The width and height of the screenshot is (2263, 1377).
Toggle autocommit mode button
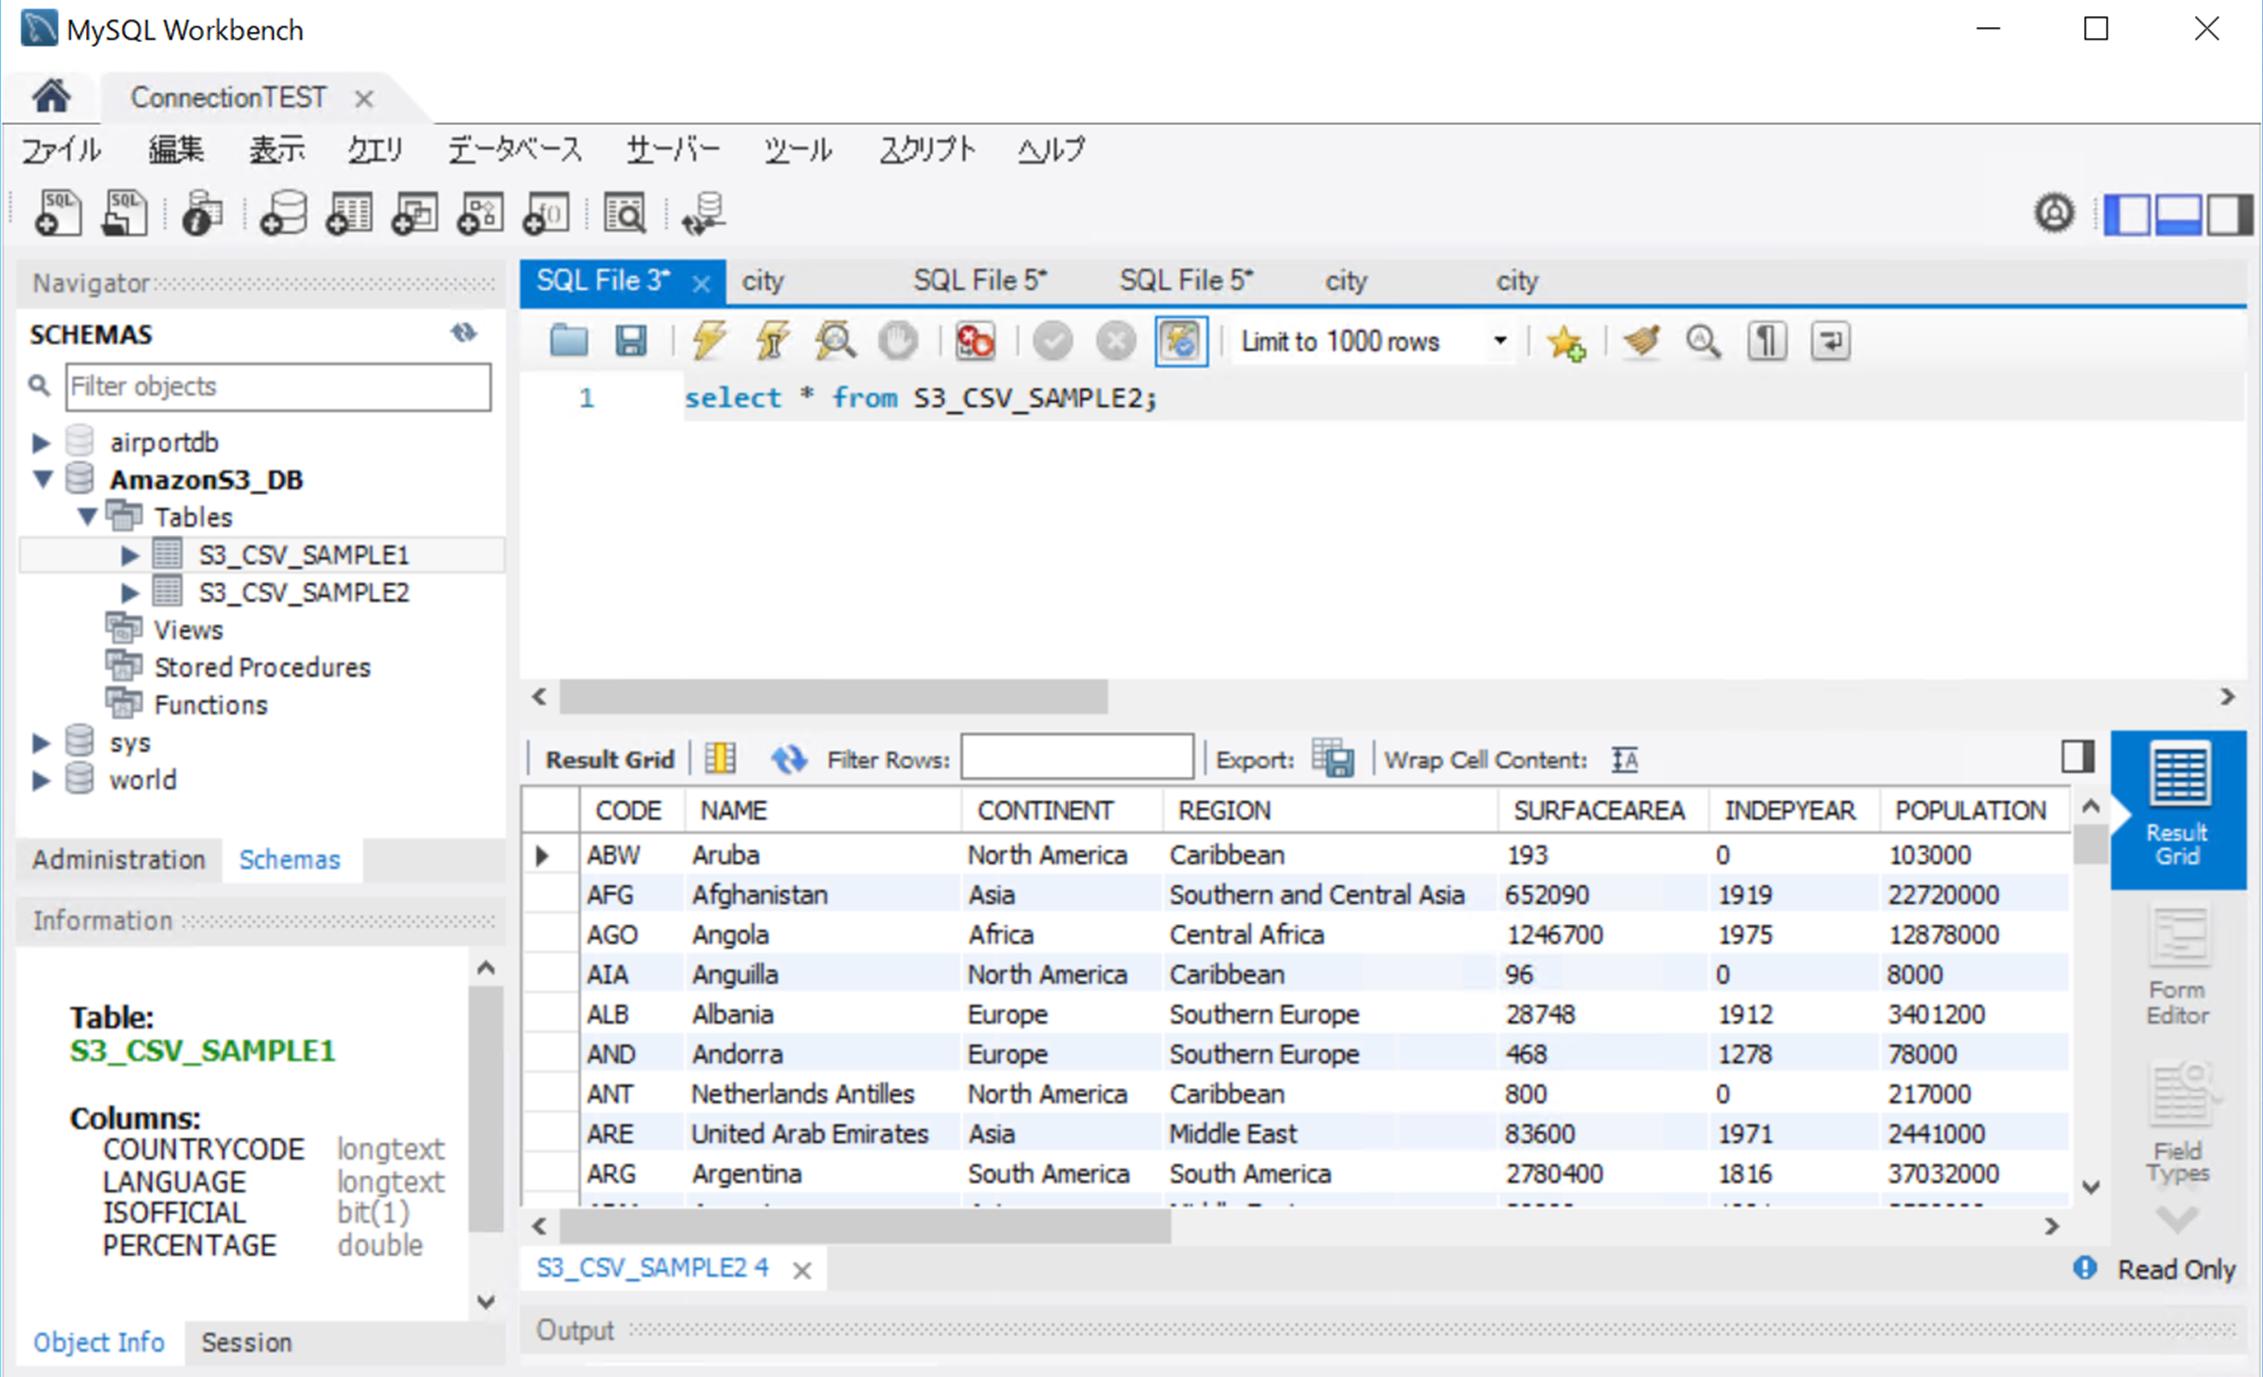pos(1181,341)
